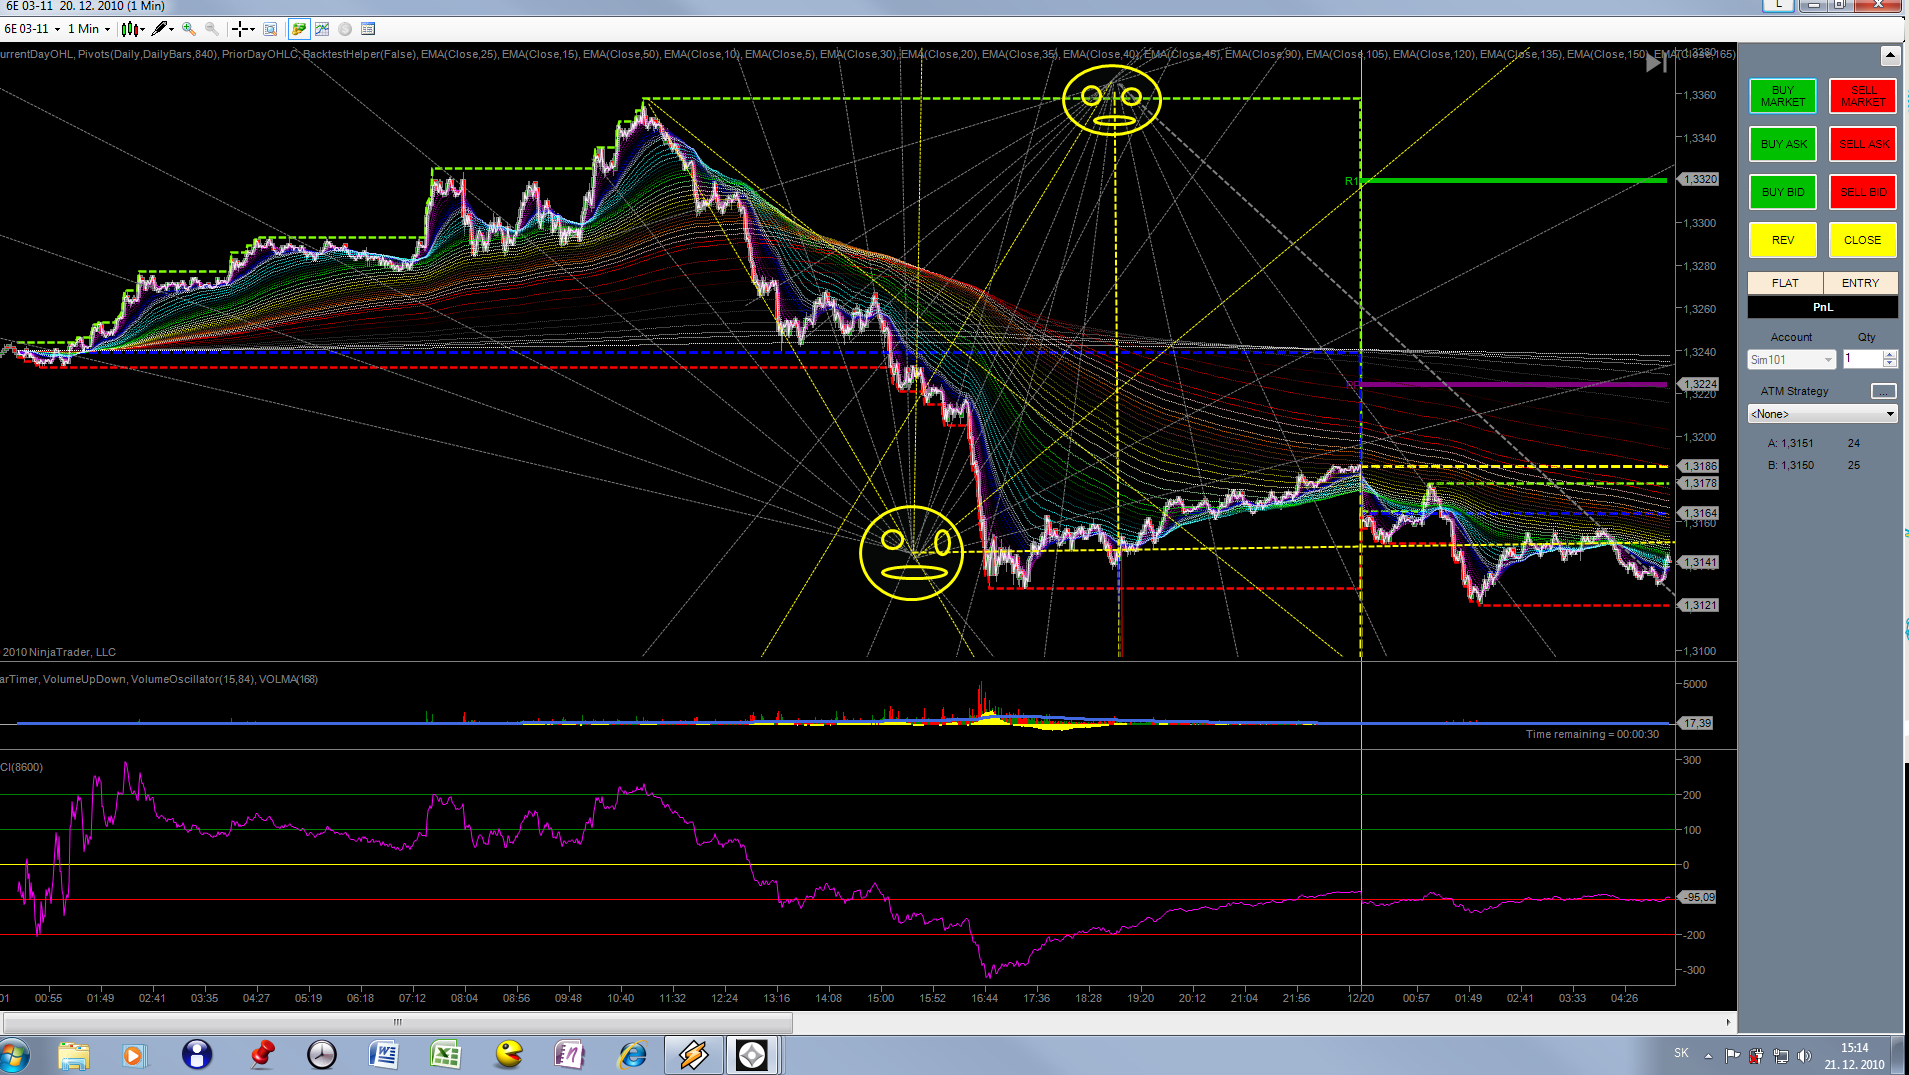This screenshot has width=1909, height=1075.
Task: Click the 17,39 volume indicator marker
Action: (1697, 723)
